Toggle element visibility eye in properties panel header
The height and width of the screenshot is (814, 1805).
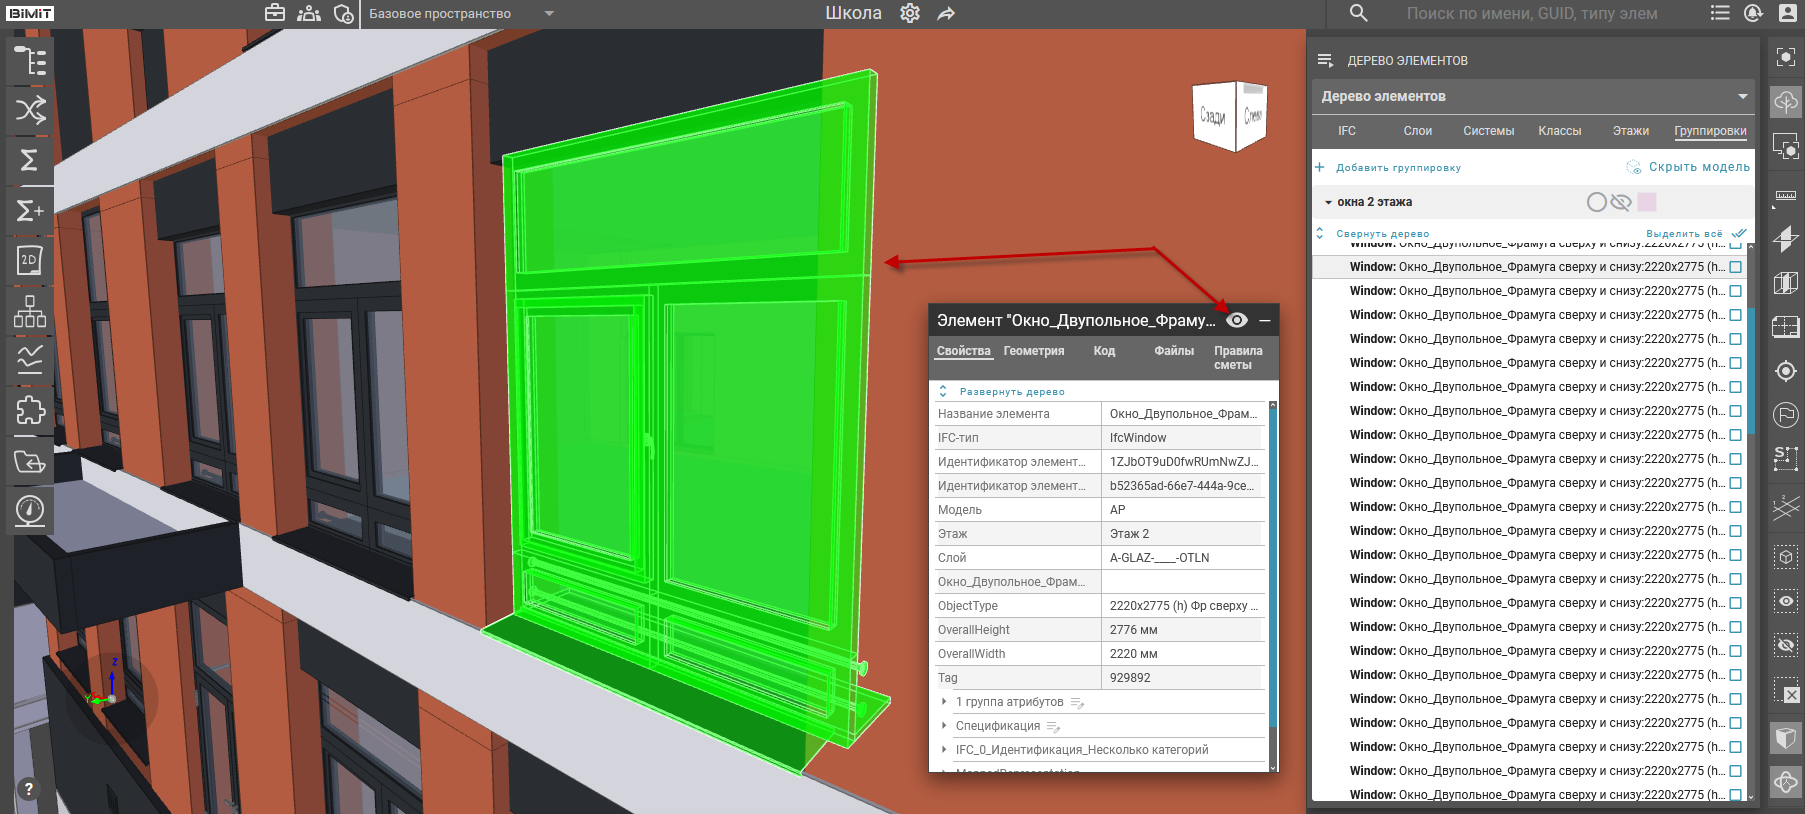[x=1237, y=320]
